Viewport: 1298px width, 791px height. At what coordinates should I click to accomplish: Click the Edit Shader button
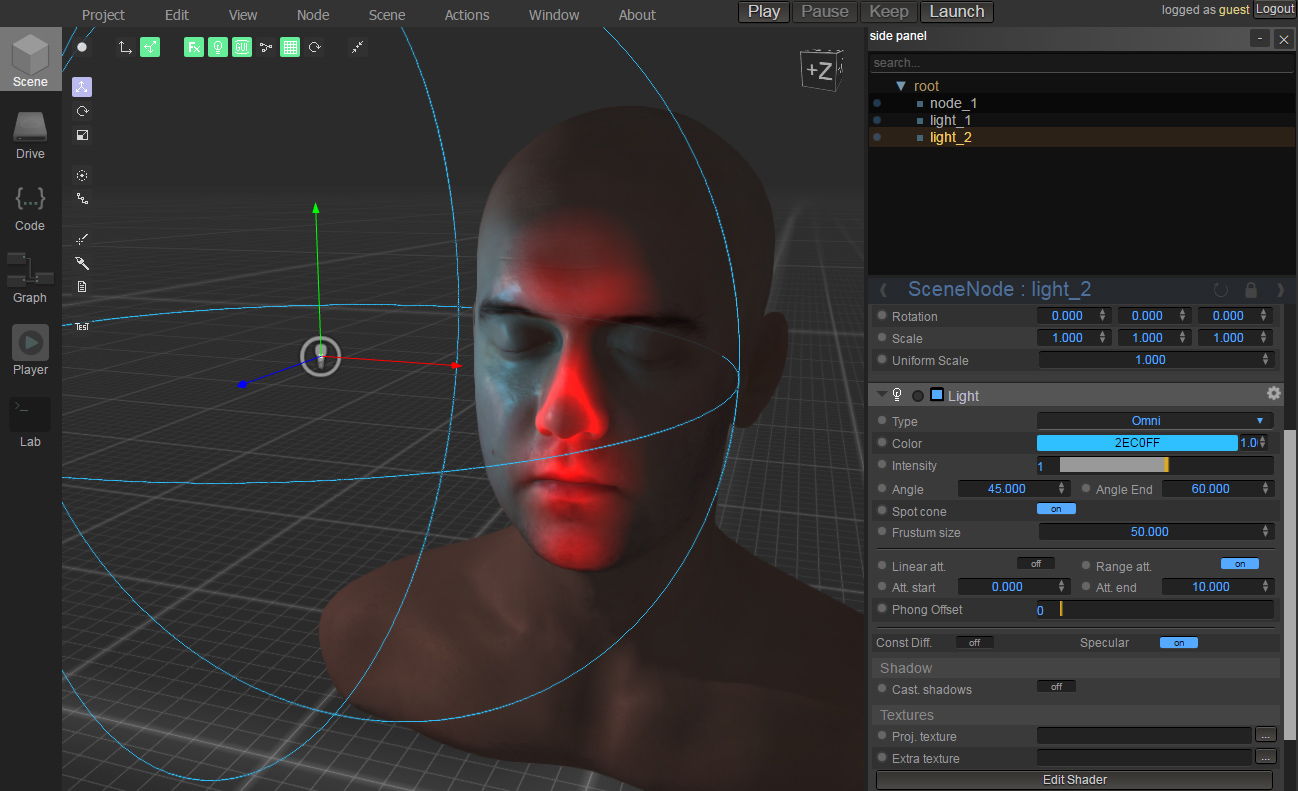pos(1074,780)
